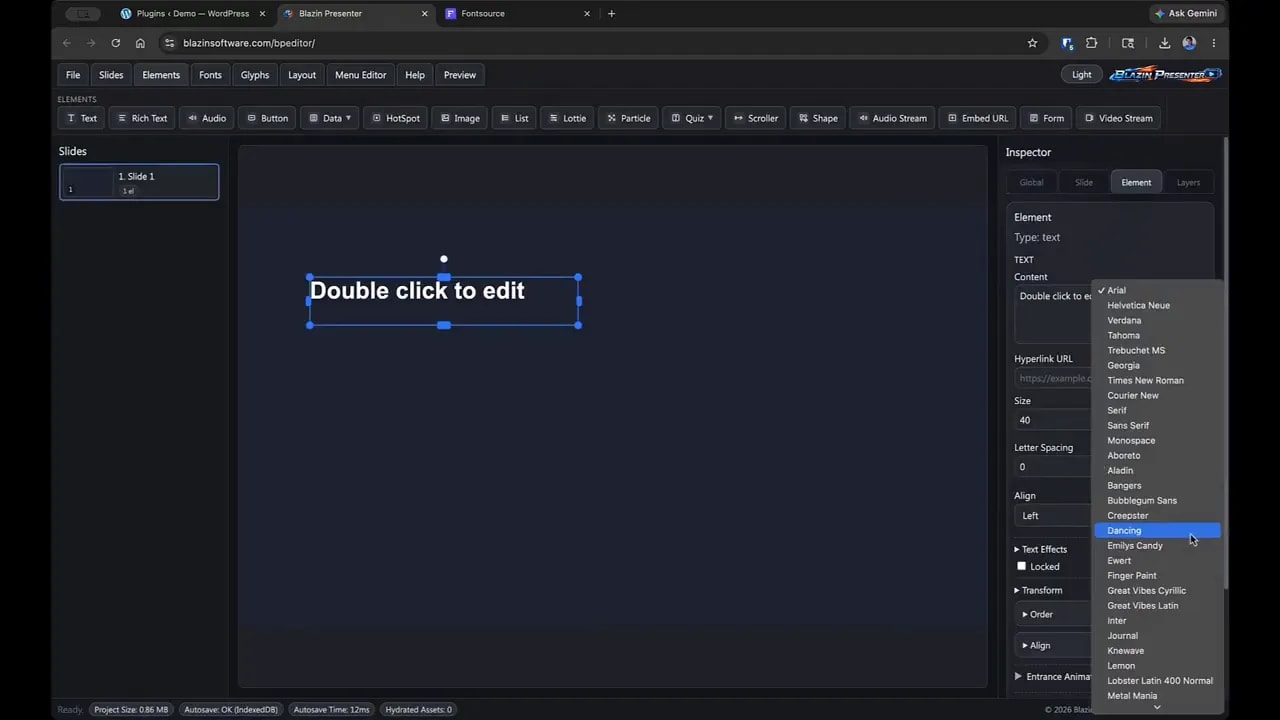Switch to the Layers inspector tab
This screenshot has width=1280, height=720.
click(x=1188, y=182)
